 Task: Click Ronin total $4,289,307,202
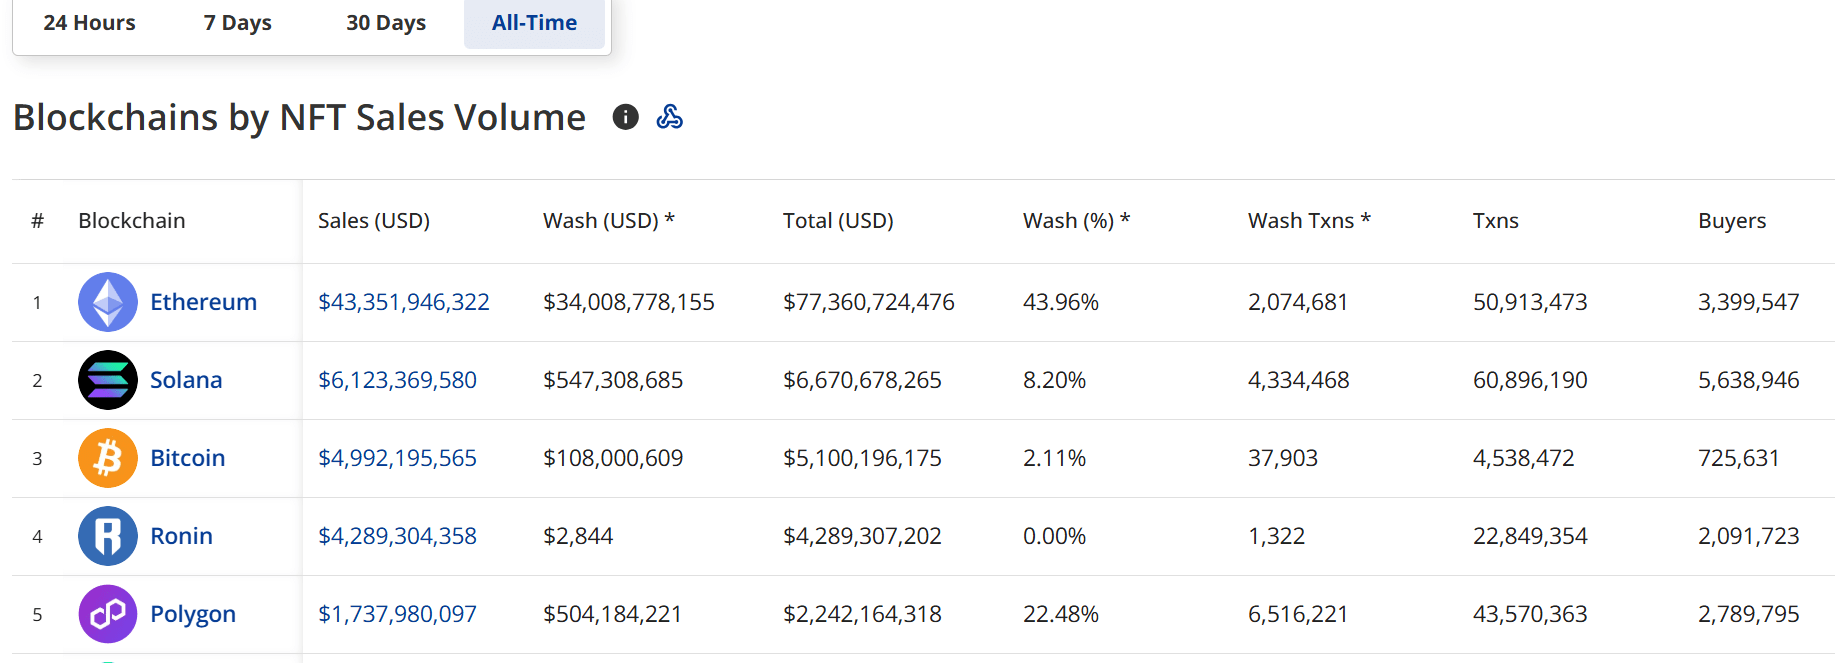point(862,536)
